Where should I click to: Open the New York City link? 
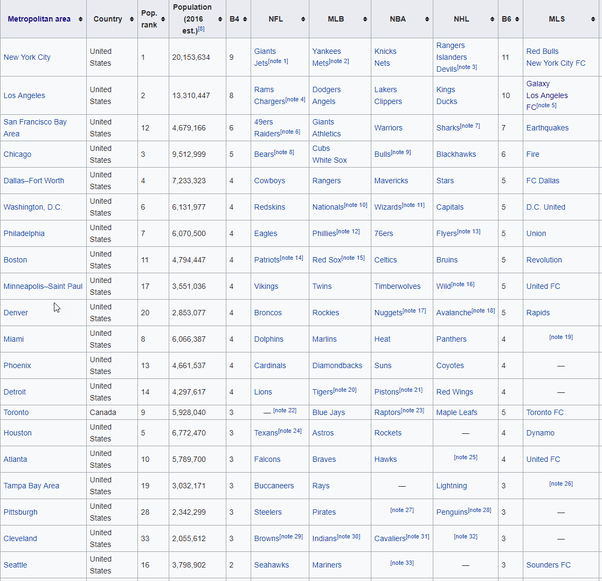tap(27, 57)
